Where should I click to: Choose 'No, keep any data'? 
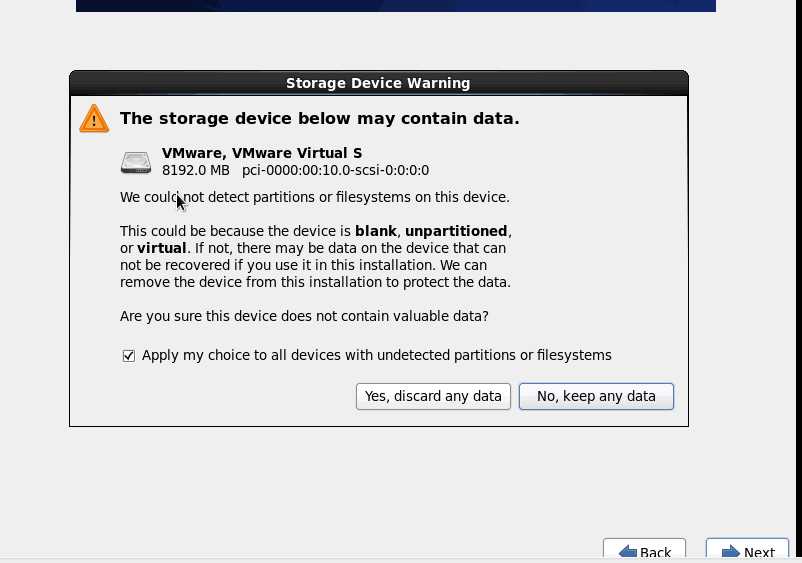pyautogui.click(x=596, y=396)
